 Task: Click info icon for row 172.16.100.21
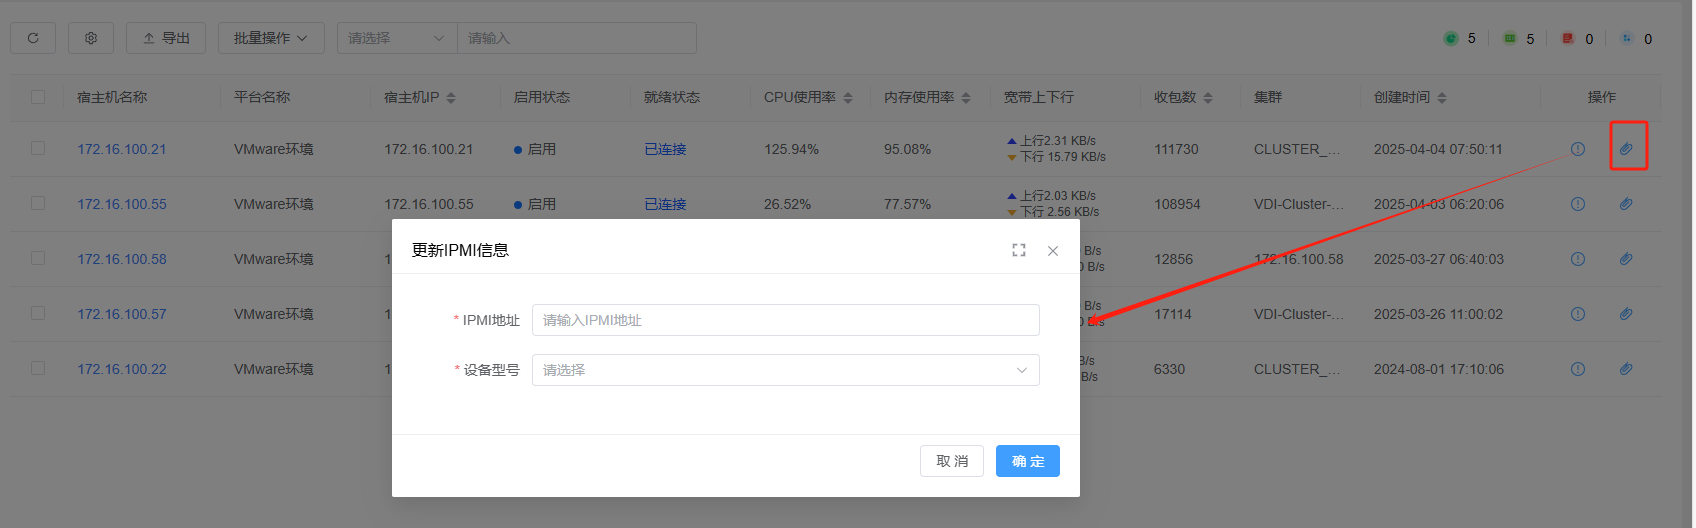coord(1578,149)
